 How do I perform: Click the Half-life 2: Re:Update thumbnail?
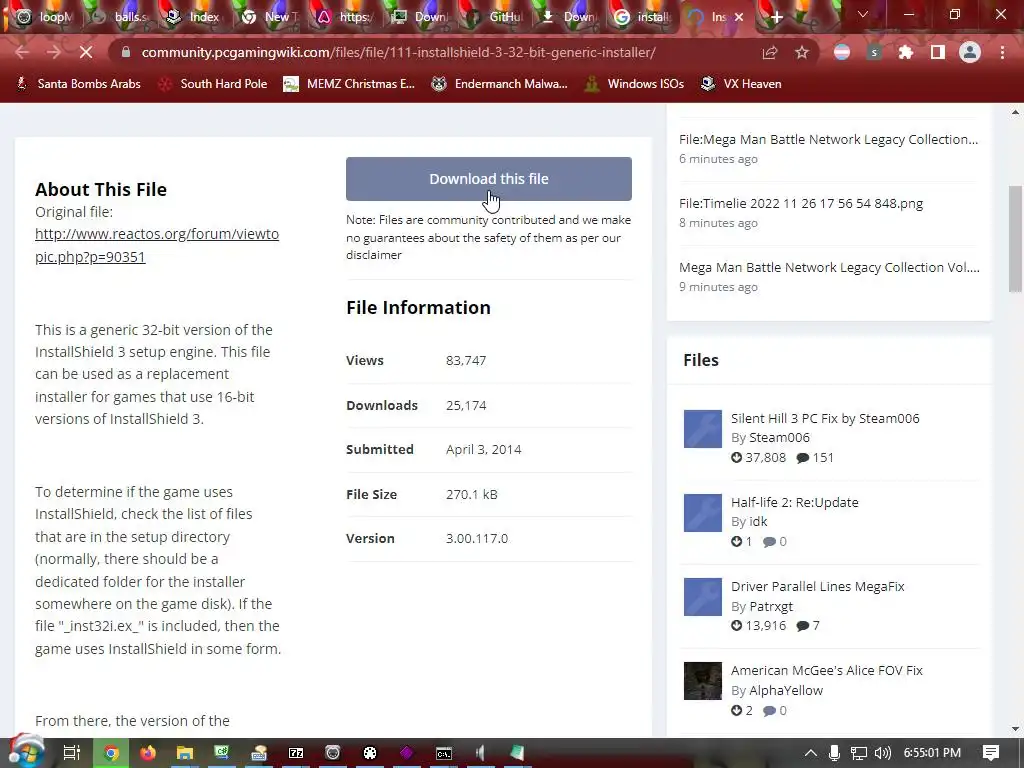point(703,513)
